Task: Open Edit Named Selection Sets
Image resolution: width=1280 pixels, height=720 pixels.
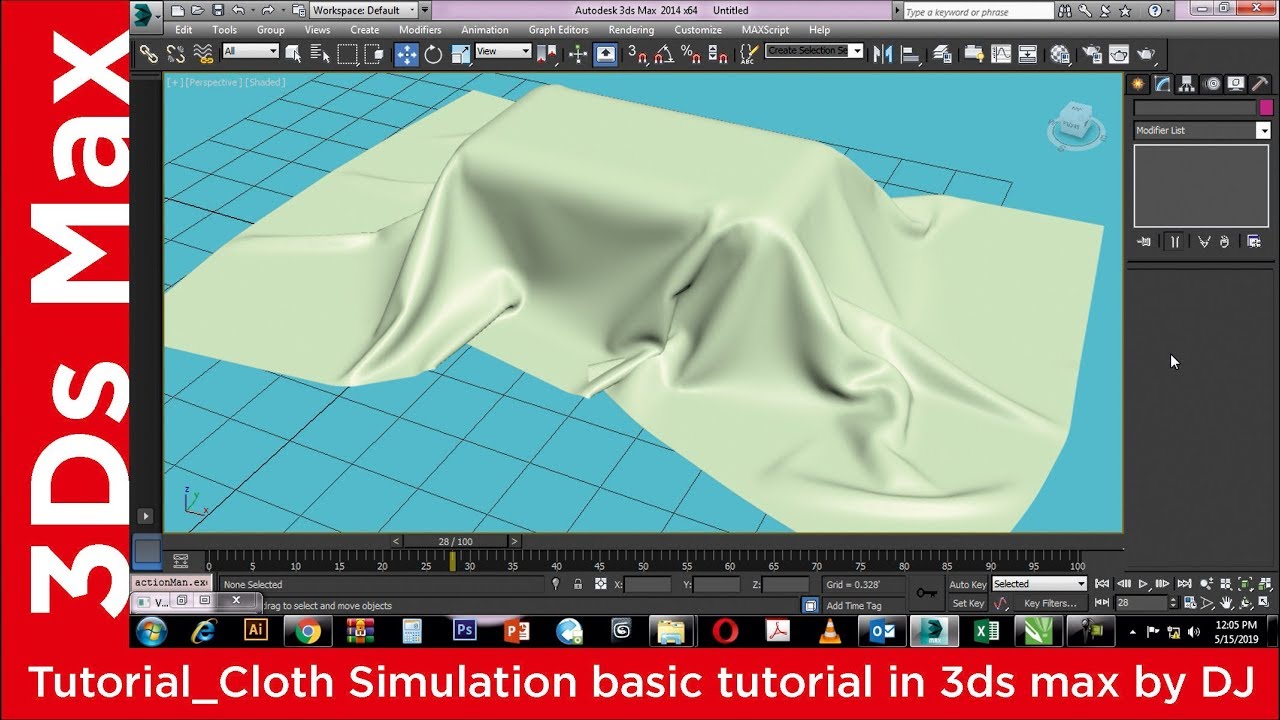Action: pyautogui.click(x=748, y=54)
